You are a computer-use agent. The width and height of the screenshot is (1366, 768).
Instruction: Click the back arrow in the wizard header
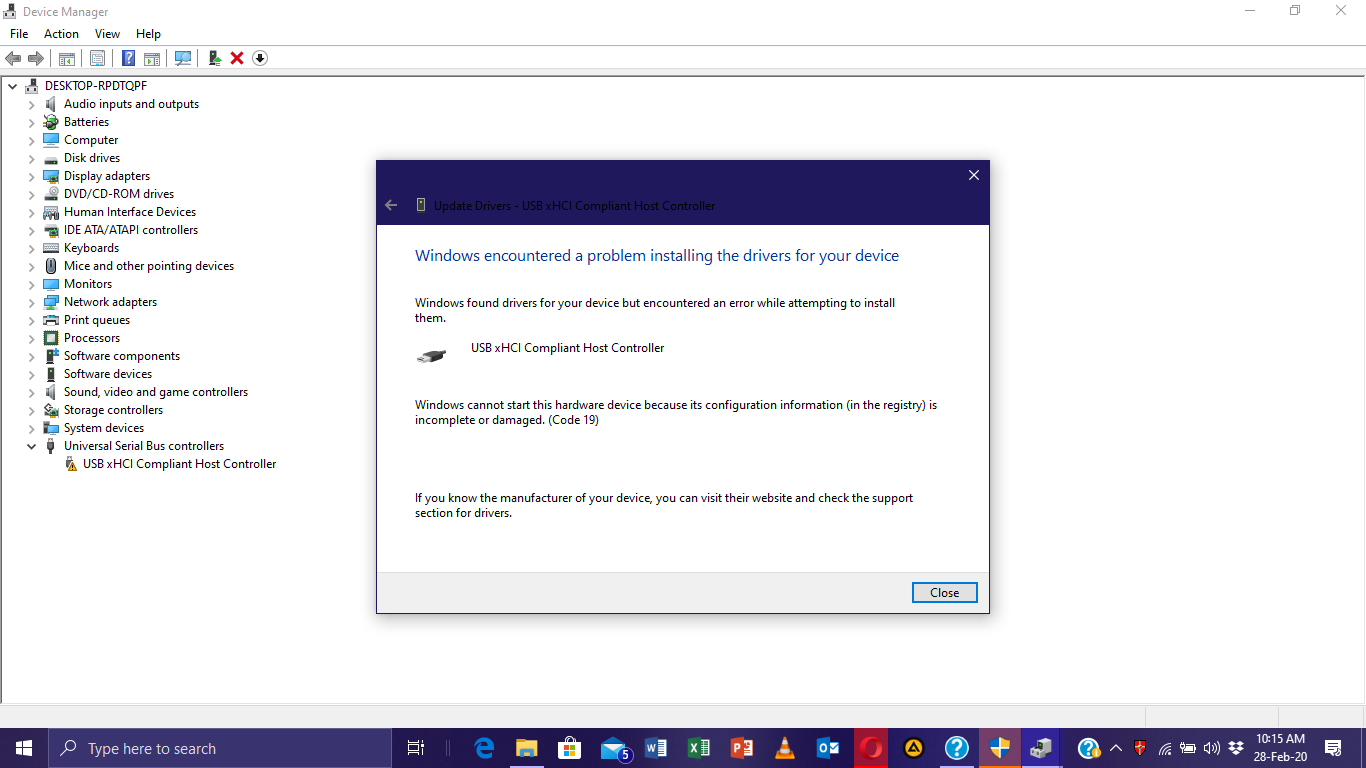[x=391, y=205]
